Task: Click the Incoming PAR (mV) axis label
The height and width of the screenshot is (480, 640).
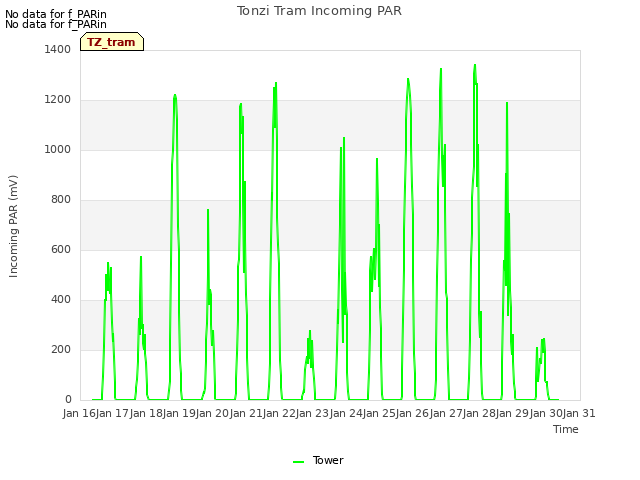Action: (x=13, y=227)
